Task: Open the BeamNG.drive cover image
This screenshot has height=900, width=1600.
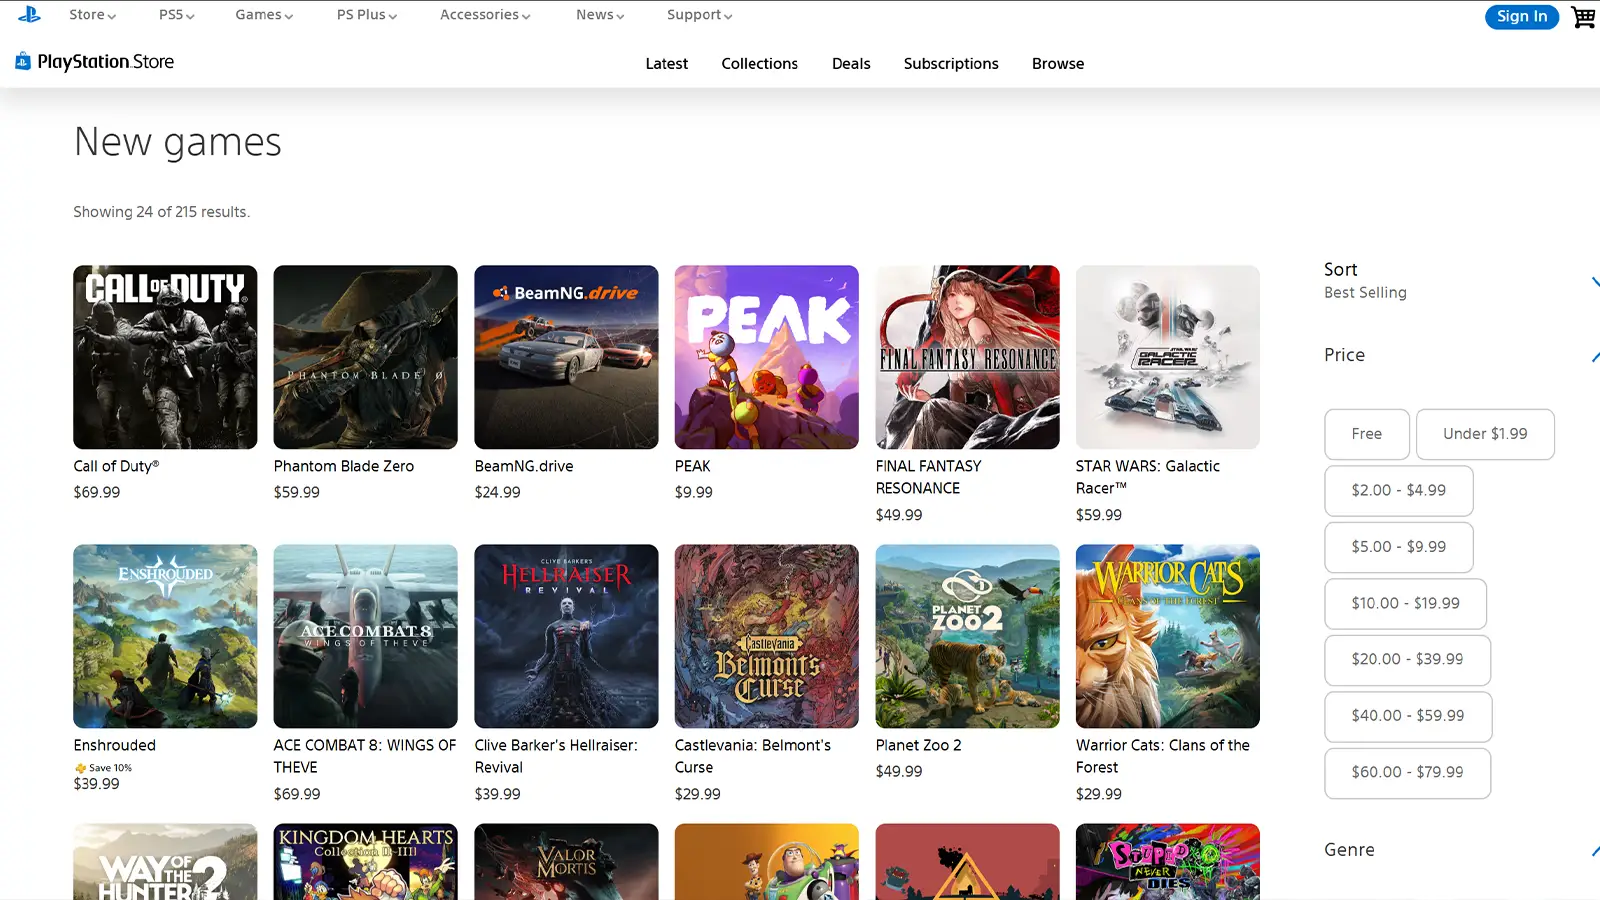Action: click(566, 357)
